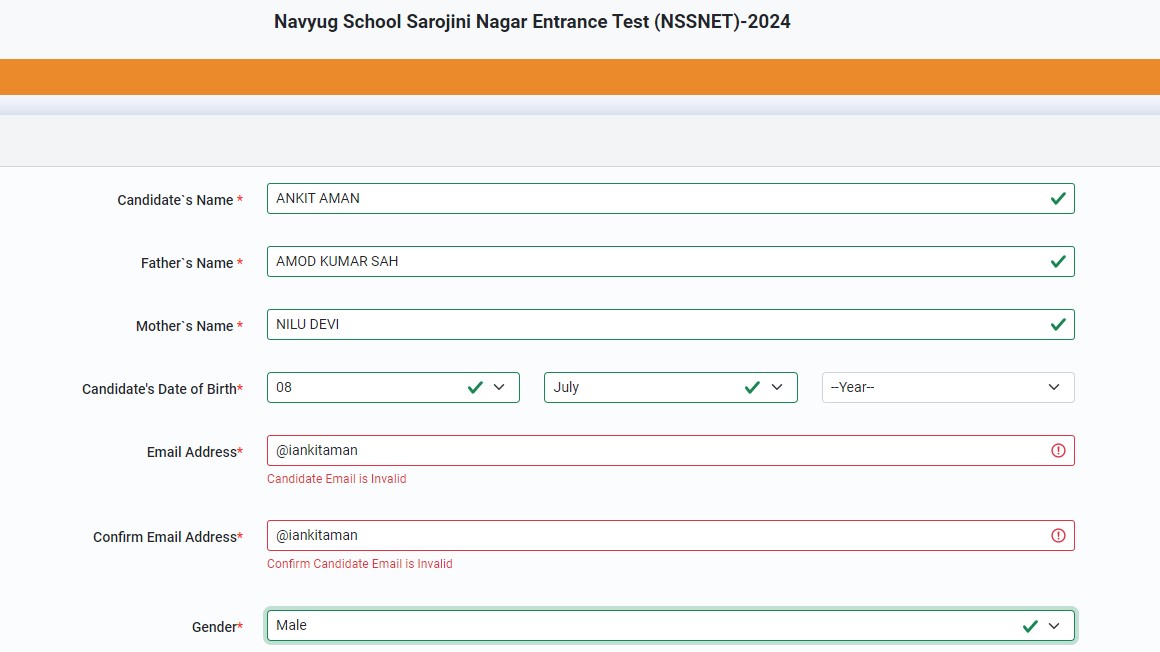
Task: Click the 'Candidate Email is Invalid' error message
Action: point(336,478)
